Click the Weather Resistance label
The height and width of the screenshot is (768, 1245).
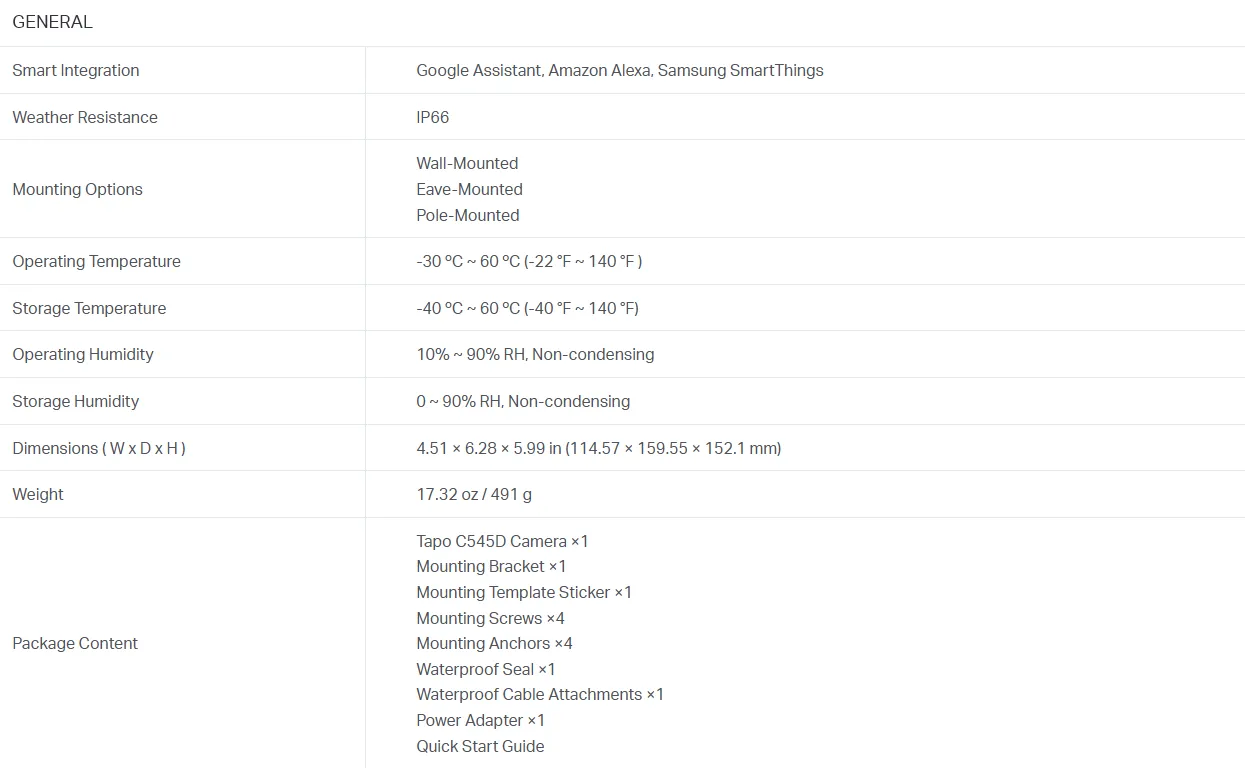coord(85,117)
